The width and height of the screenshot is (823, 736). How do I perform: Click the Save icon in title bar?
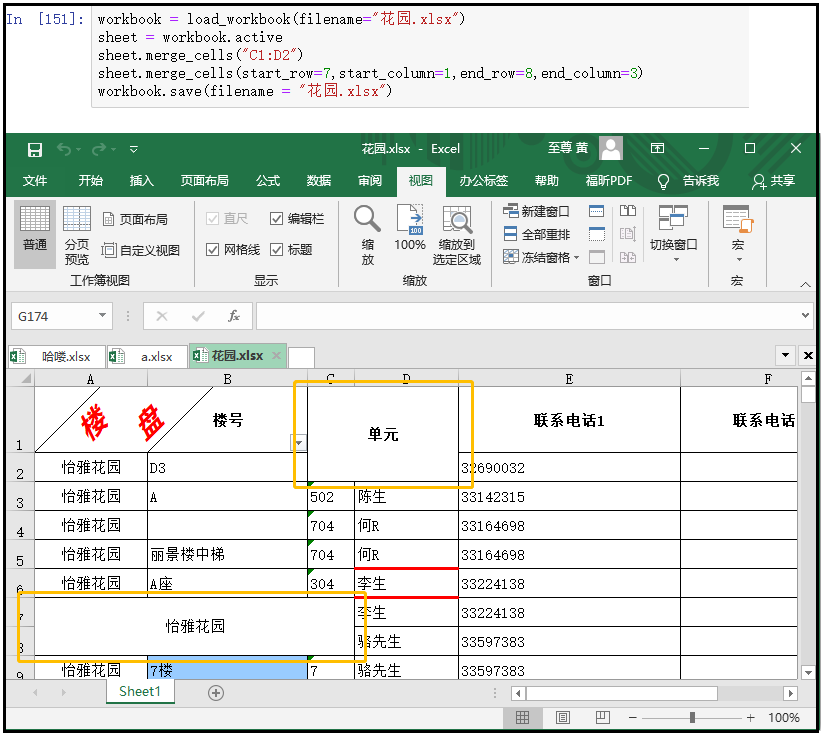[x=35, y=150]
